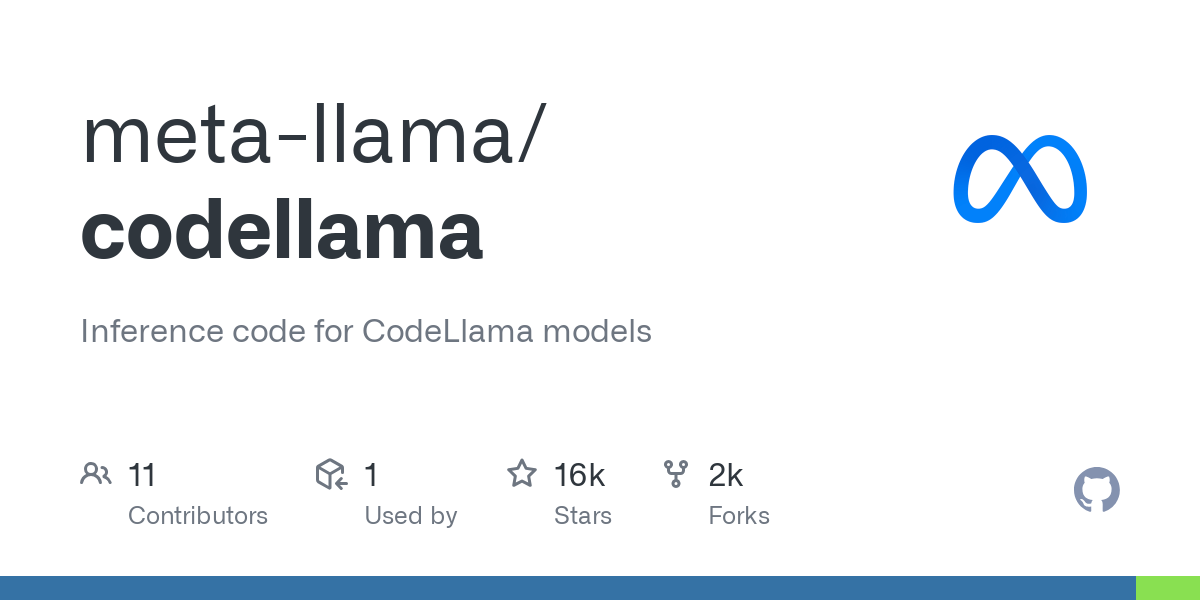Click 'CodeLlama' in the description text
Image resolution: width=1200 pixels, height=600 pixels.
coord(447,331)
